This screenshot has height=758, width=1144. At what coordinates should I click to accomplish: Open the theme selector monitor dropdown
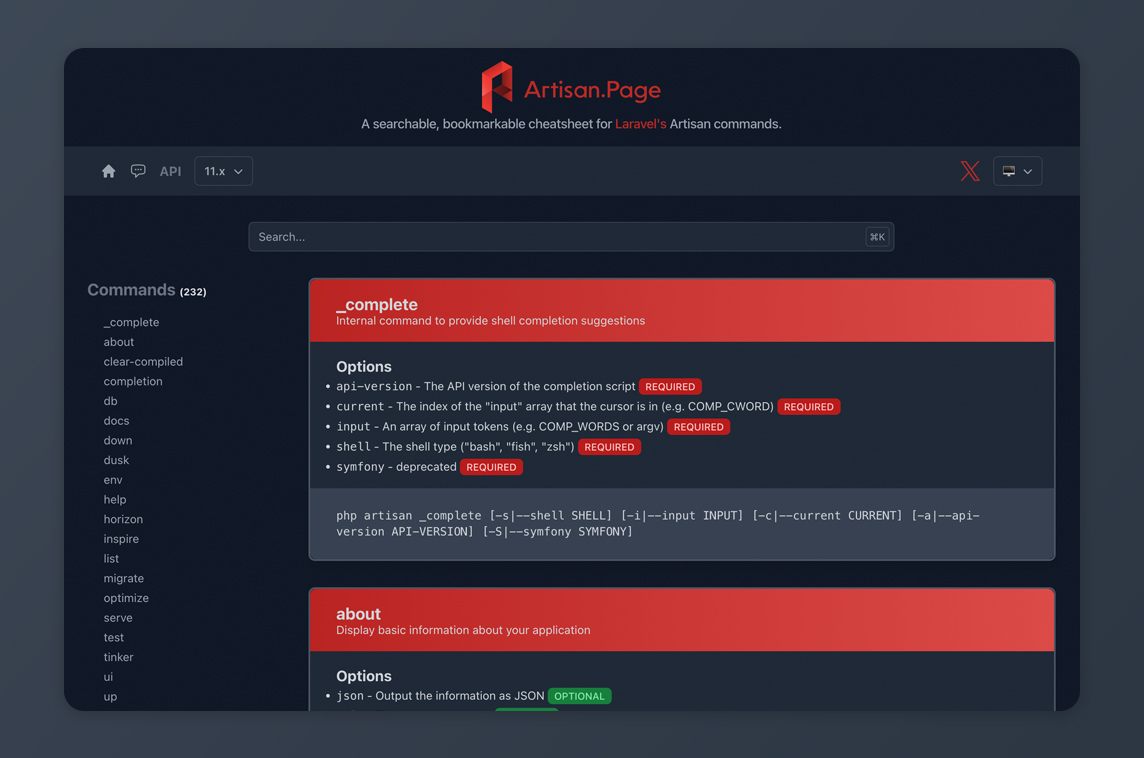pos(1017,171)
